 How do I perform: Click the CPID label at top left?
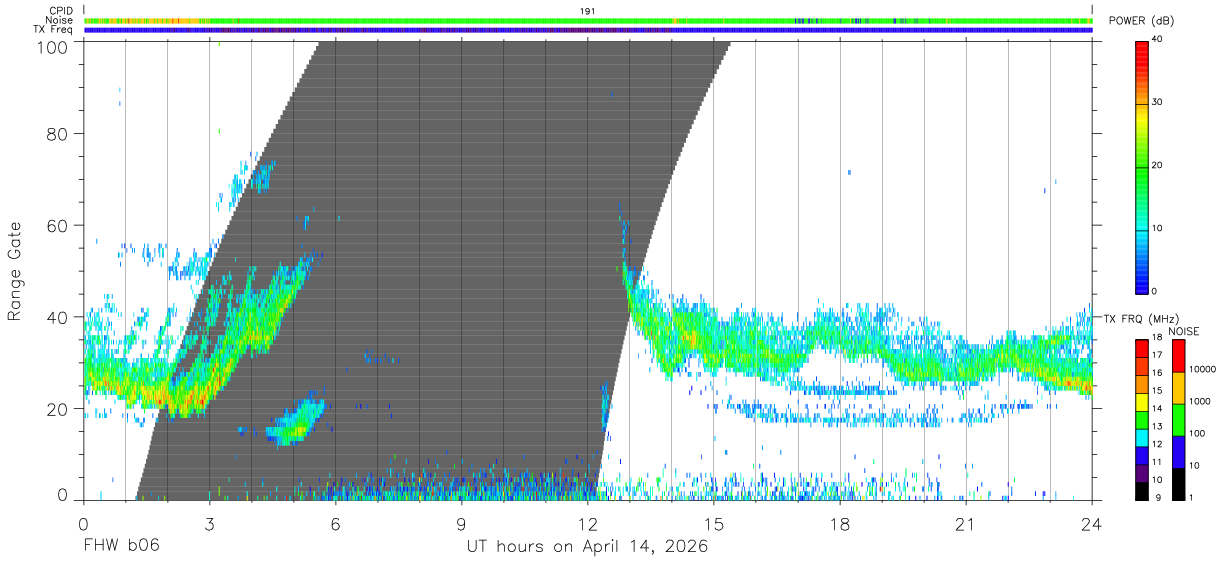pyautogui.click(x=61, y=11)
